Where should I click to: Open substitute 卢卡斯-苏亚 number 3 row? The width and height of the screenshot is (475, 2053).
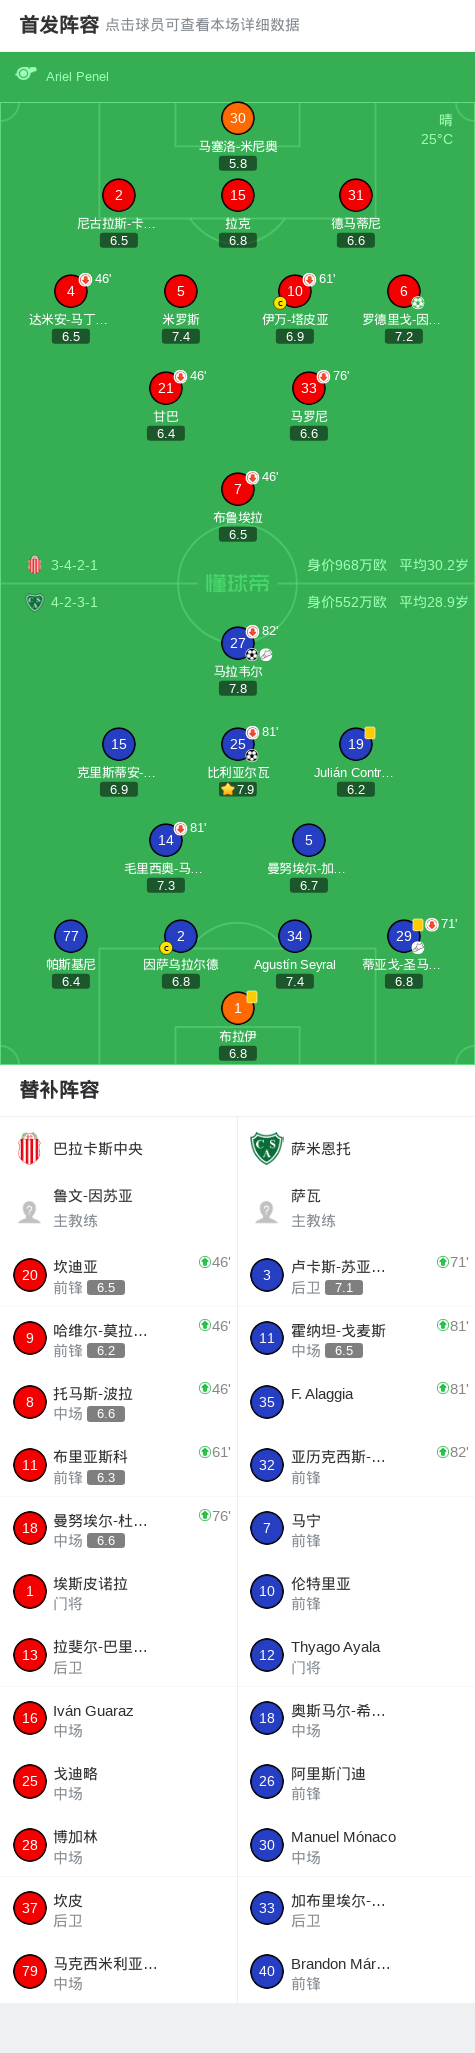tap(356, 1275)
